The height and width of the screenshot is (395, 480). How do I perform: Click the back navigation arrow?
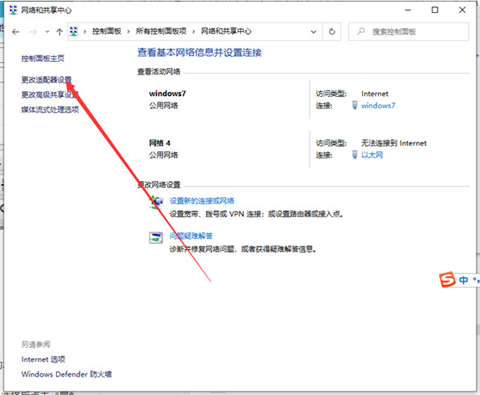15,32
